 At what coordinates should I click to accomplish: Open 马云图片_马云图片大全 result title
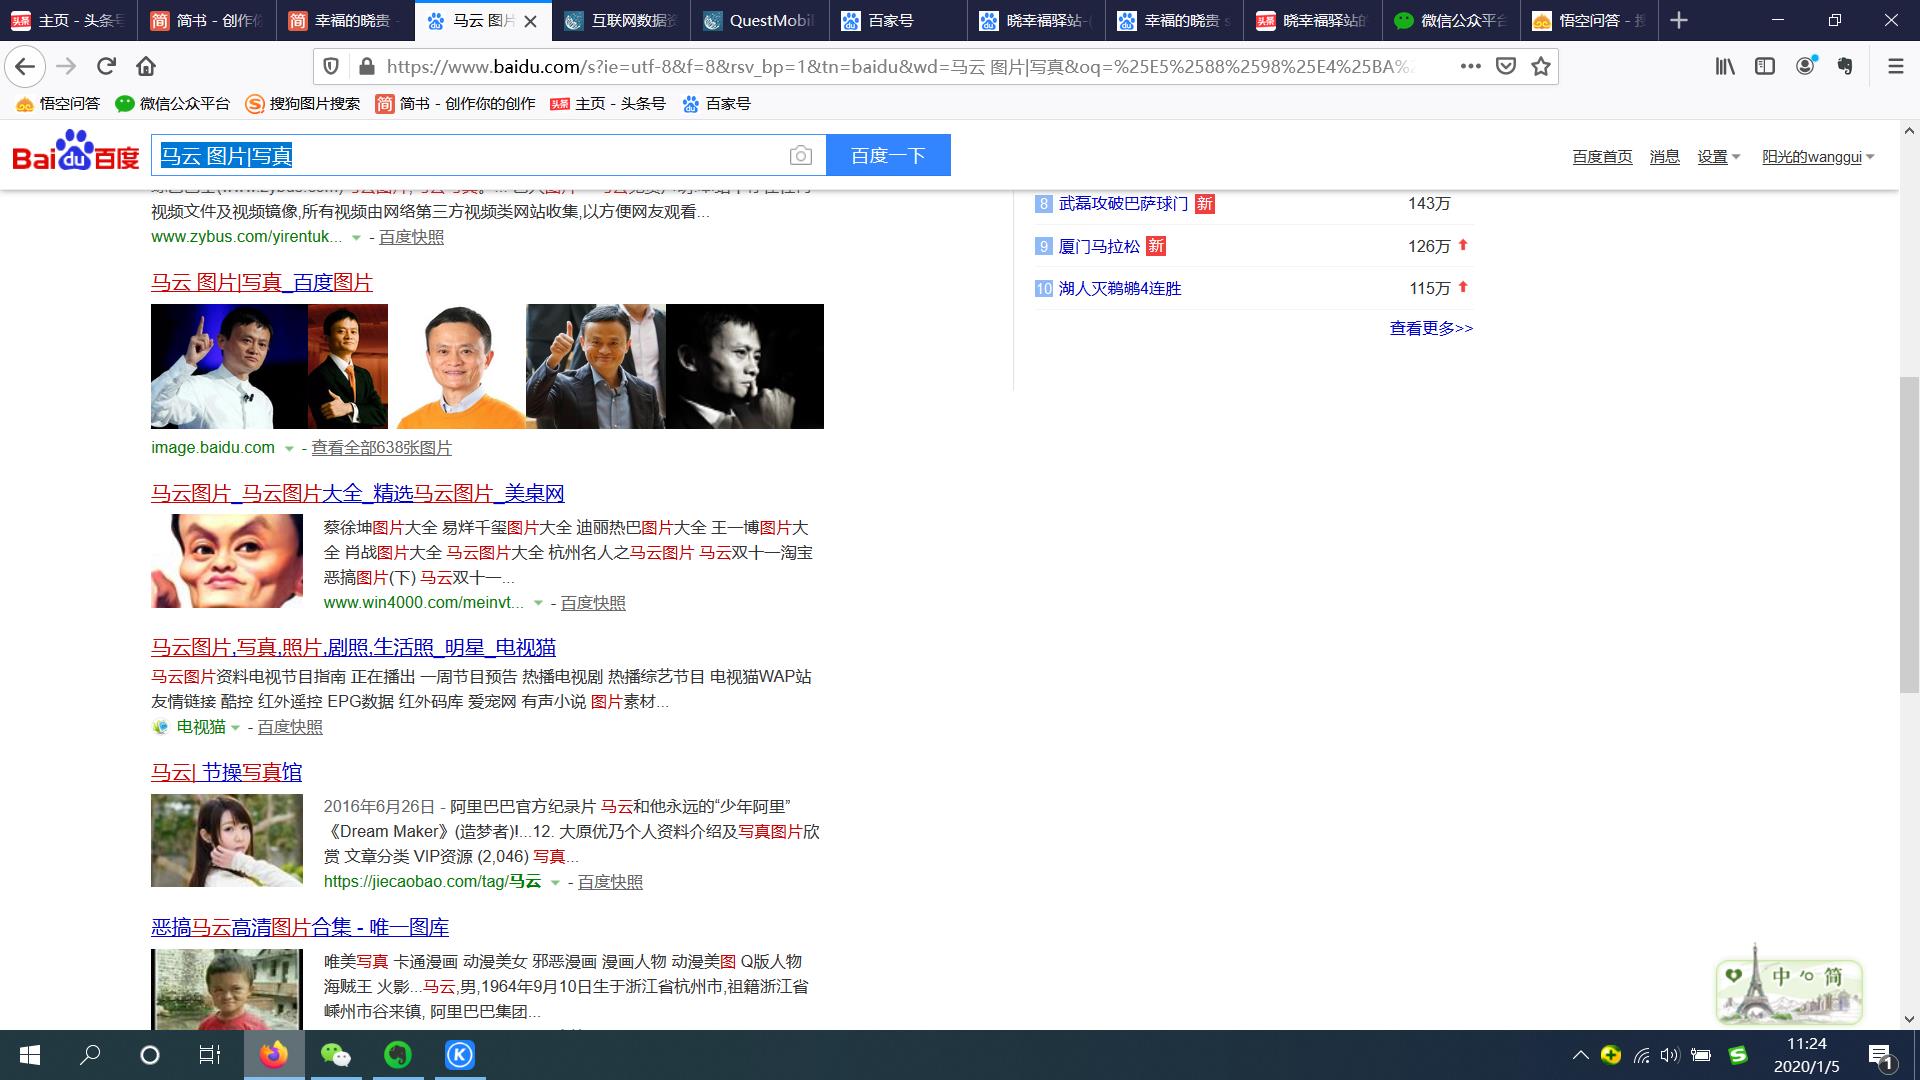point(358,493)
